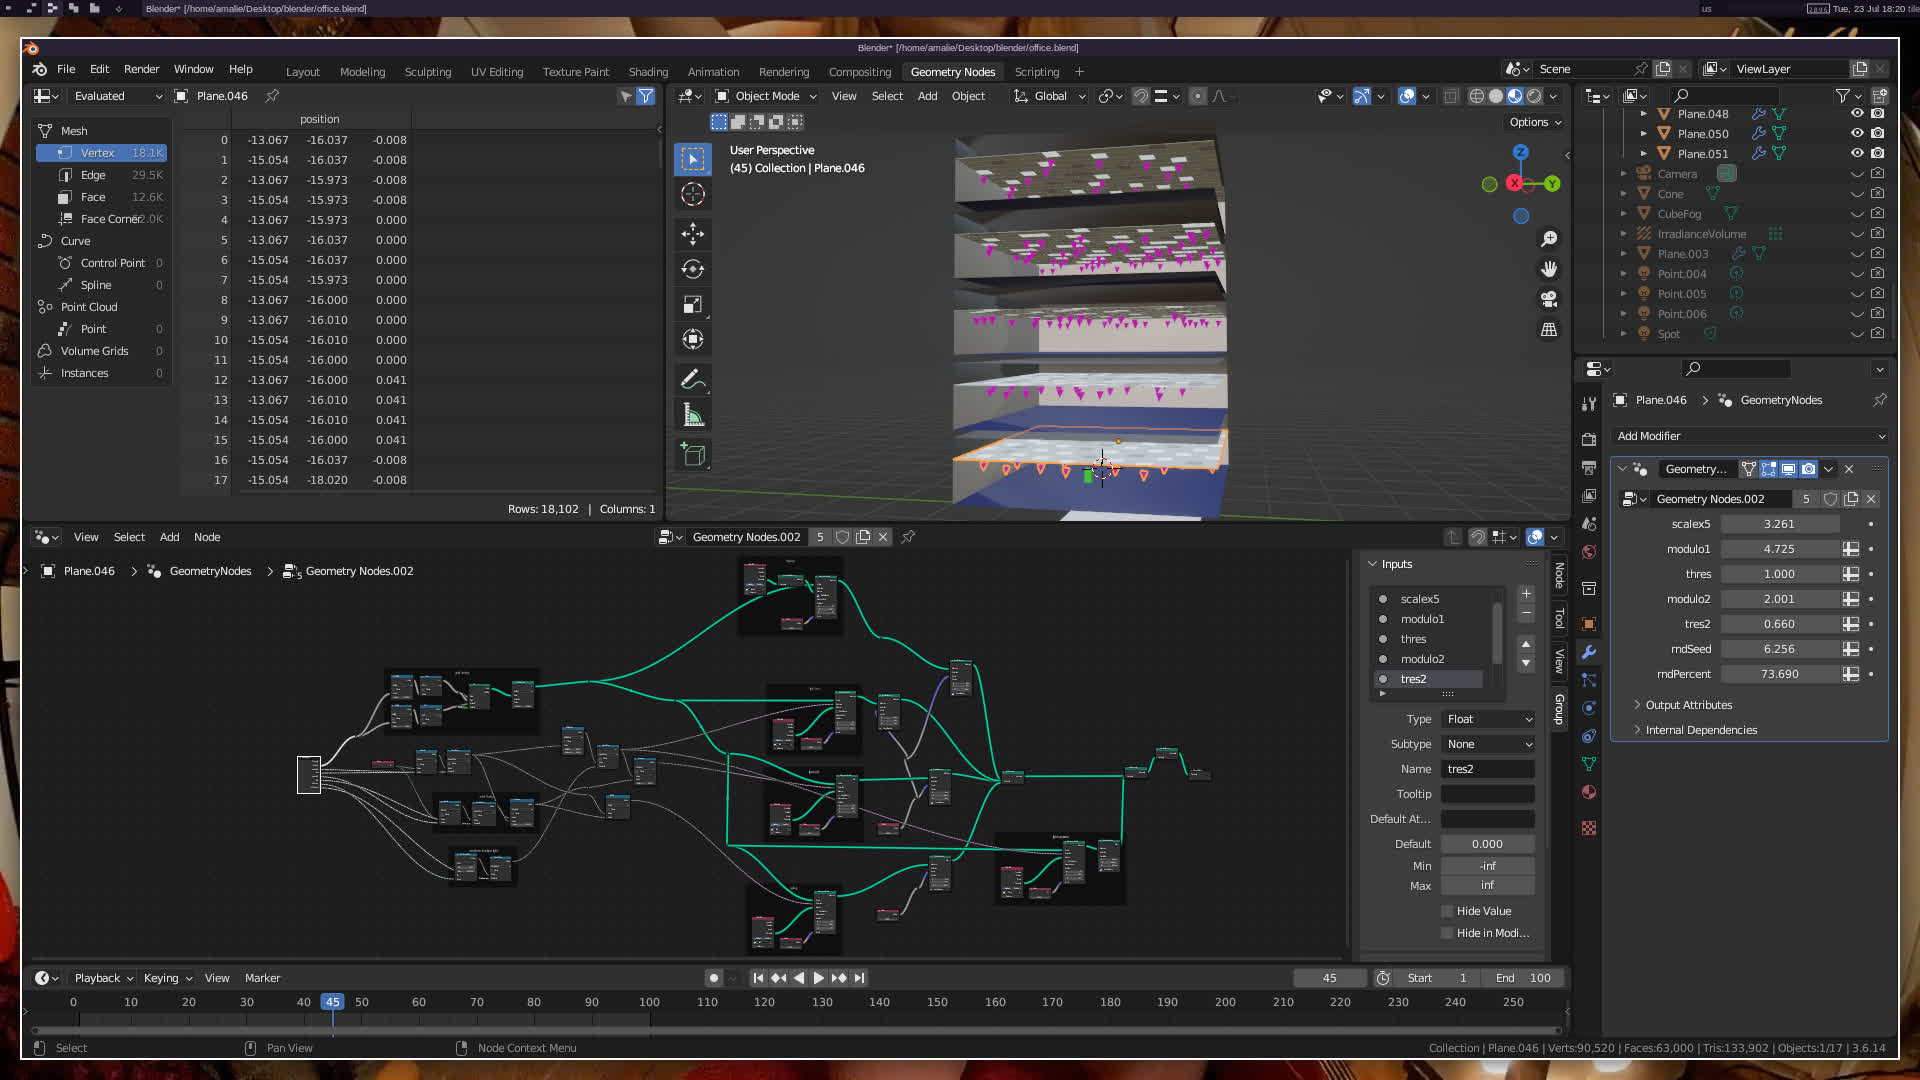Screen dimensions: 1920x1080
Task: Hide Plane.048 using its eye icon
Action: (1857, 114)
